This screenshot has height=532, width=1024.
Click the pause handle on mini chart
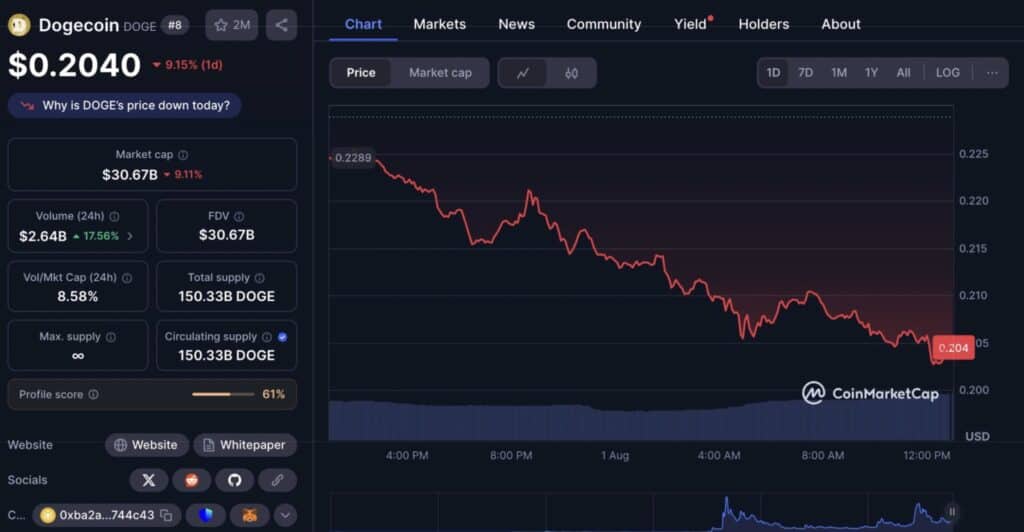point(952,512)
